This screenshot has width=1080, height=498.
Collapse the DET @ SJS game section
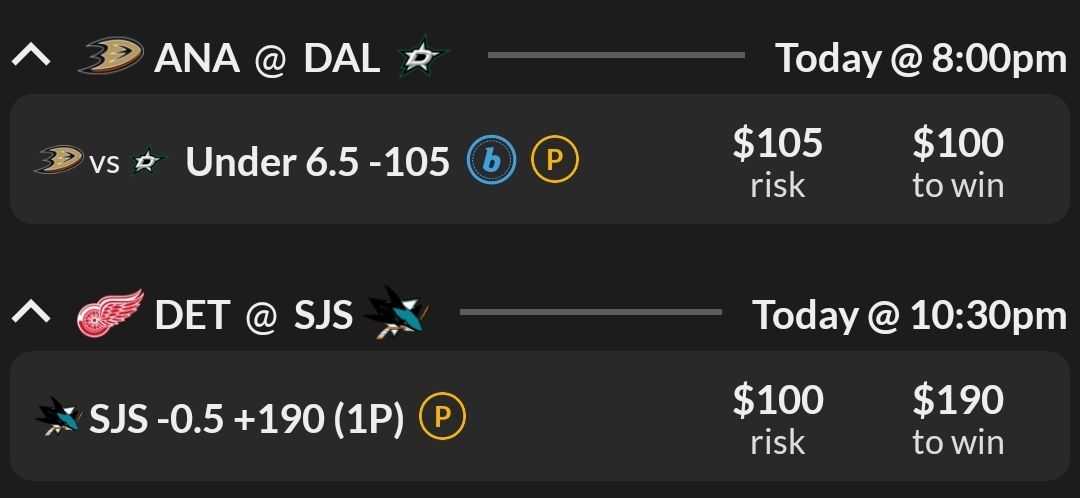click(x=31, y=313)
